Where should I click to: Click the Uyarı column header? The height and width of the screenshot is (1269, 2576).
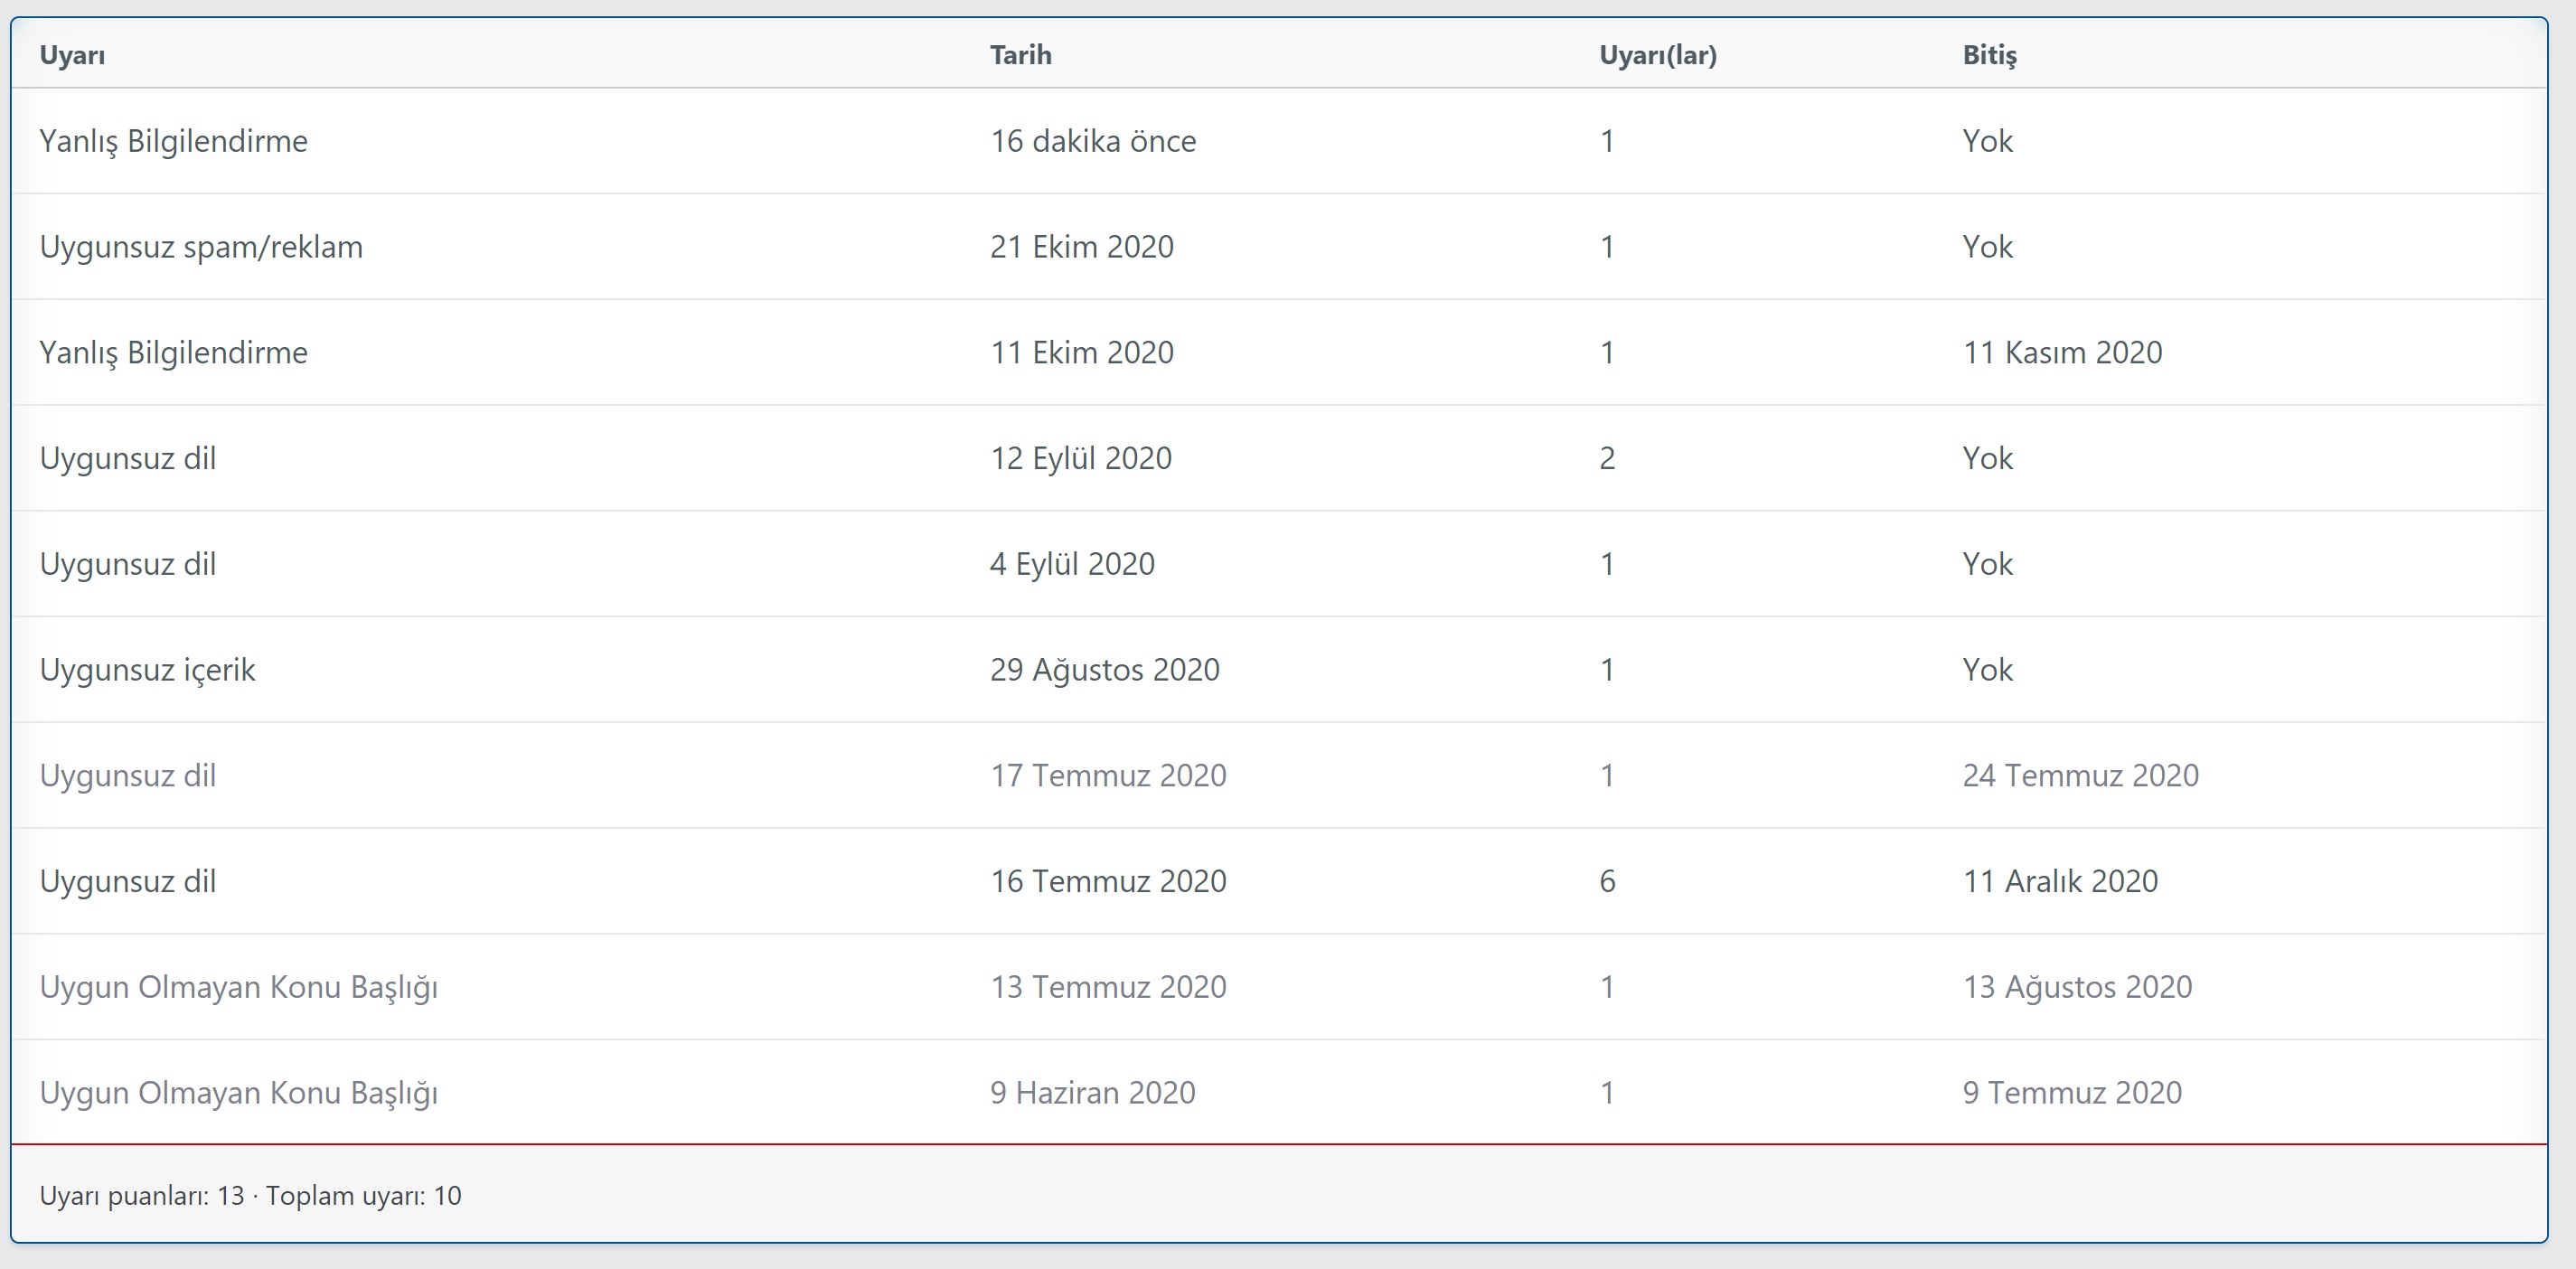point(72,55)
